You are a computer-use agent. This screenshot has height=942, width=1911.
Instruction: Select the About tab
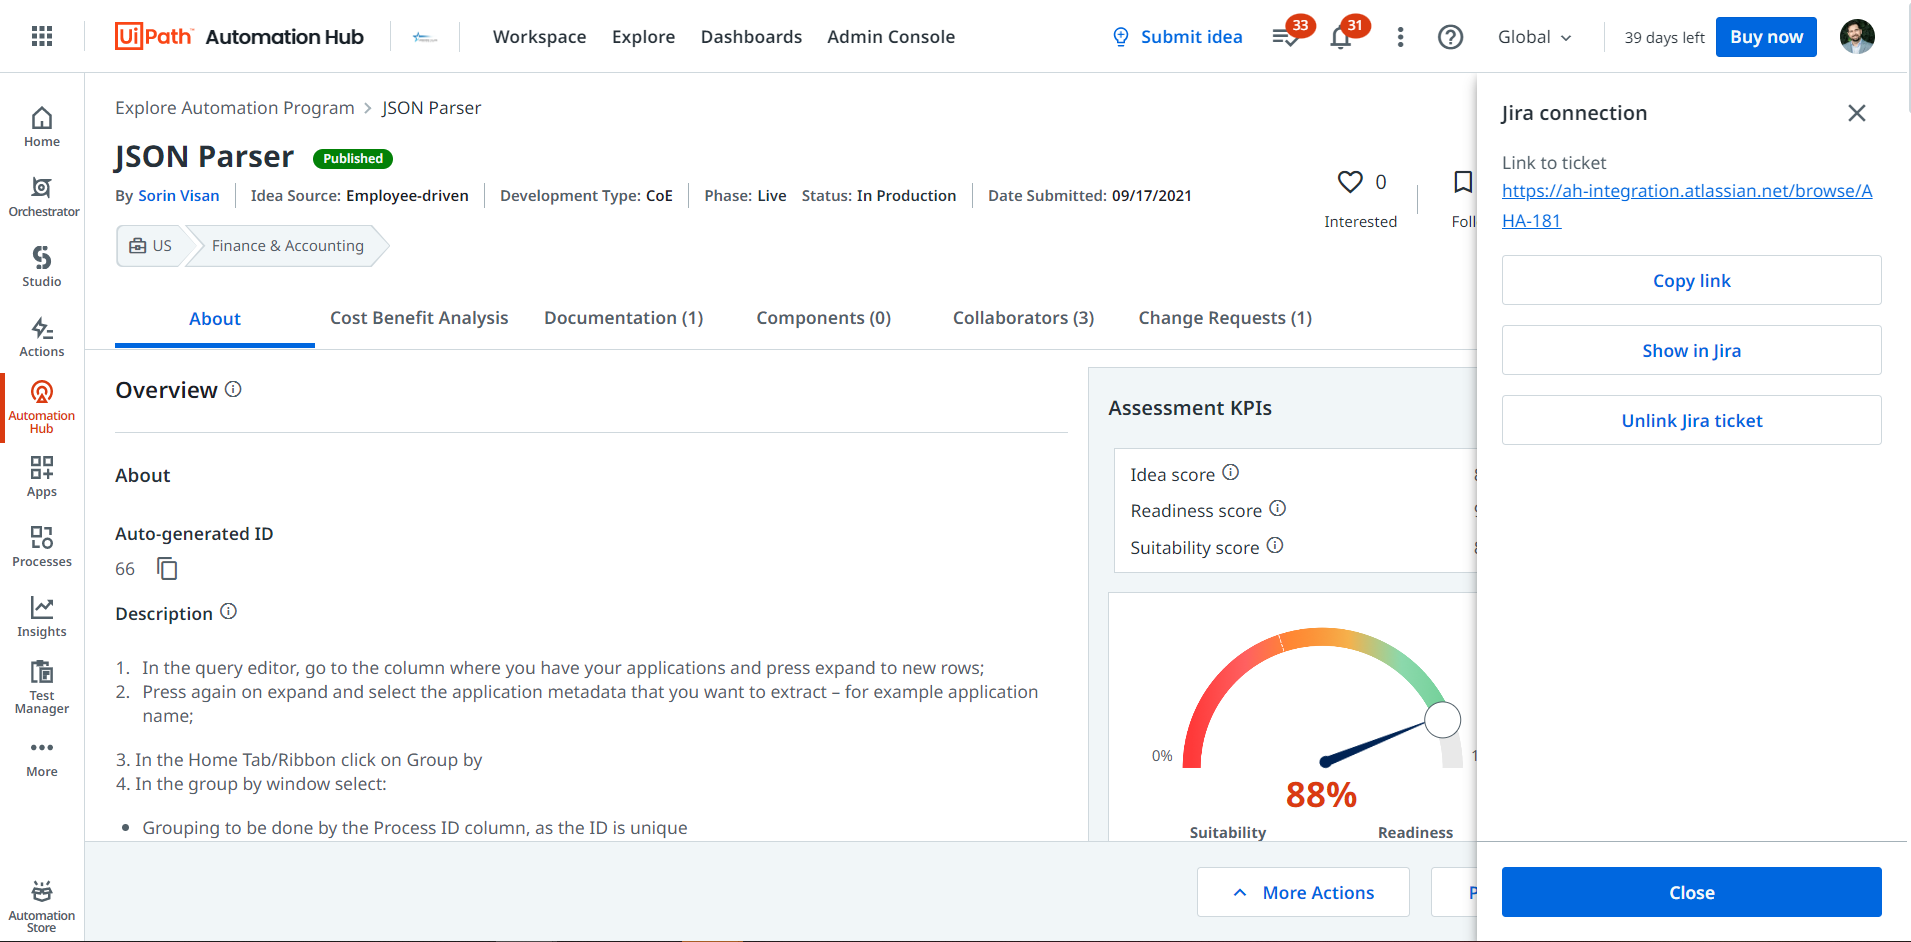coord(215,319)
